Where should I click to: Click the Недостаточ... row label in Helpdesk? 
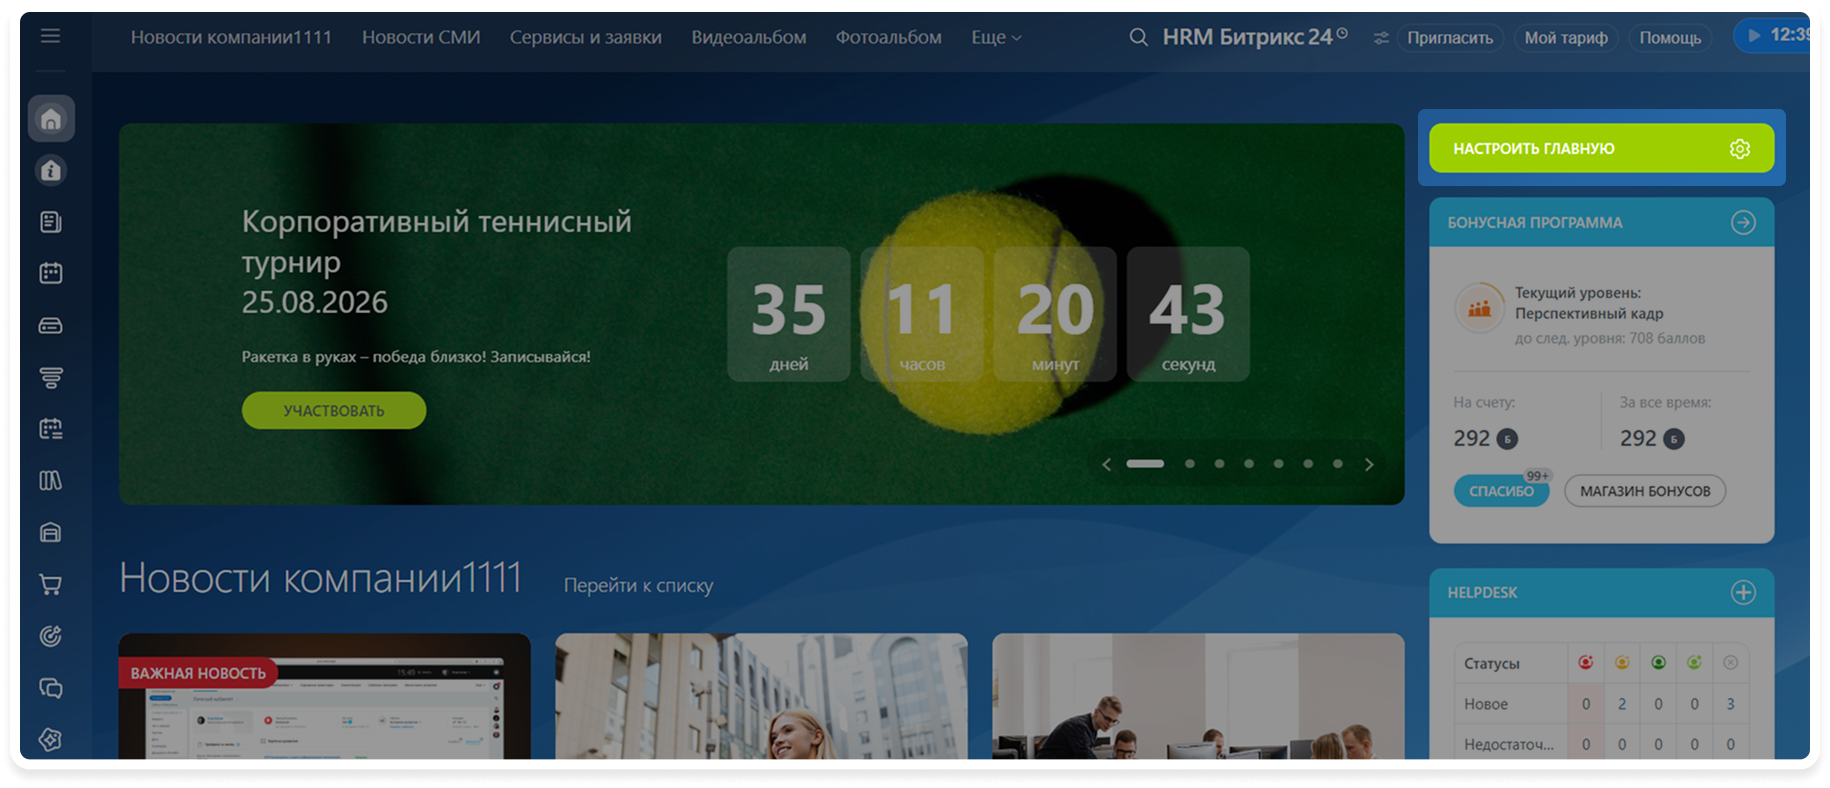point(1509,744)
